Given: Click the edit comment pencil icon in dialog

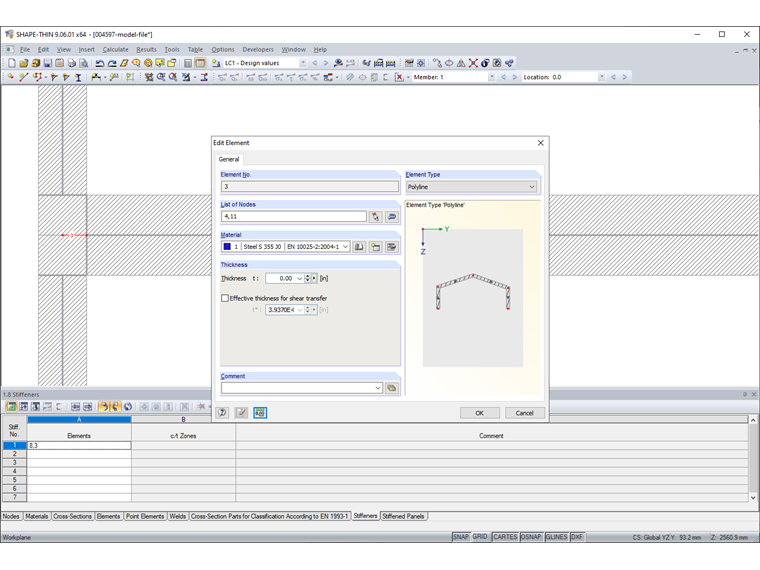Looking at the screenshot, I should click(x=241, y=412).
